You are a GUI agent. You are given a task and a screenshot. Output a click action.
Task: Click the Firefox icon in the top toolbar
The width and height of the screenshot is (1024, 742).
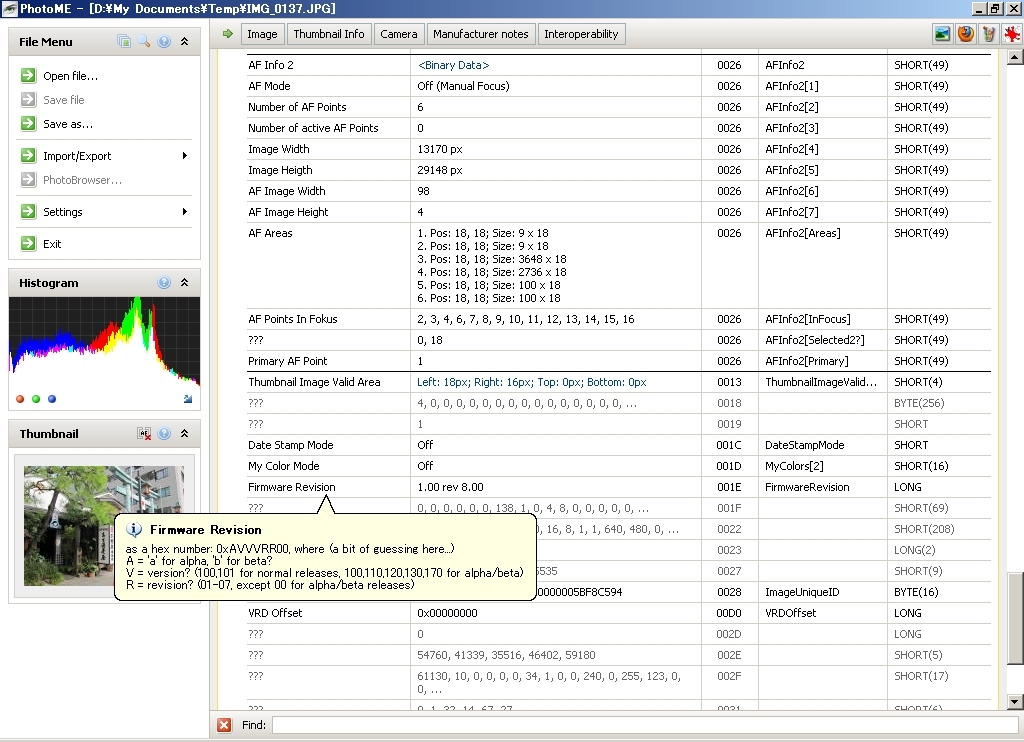pos(965,33)
